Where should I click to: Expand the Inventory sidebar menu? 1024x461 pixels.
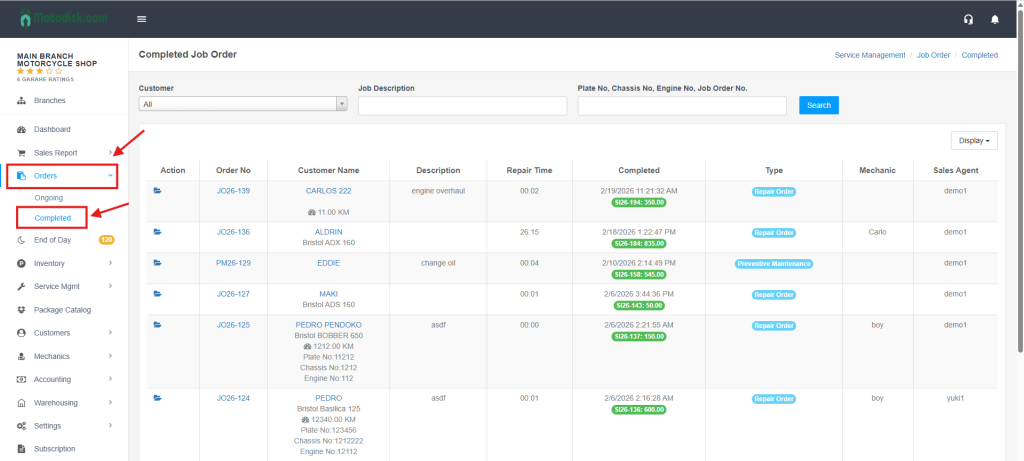click(x=62, y=264)
